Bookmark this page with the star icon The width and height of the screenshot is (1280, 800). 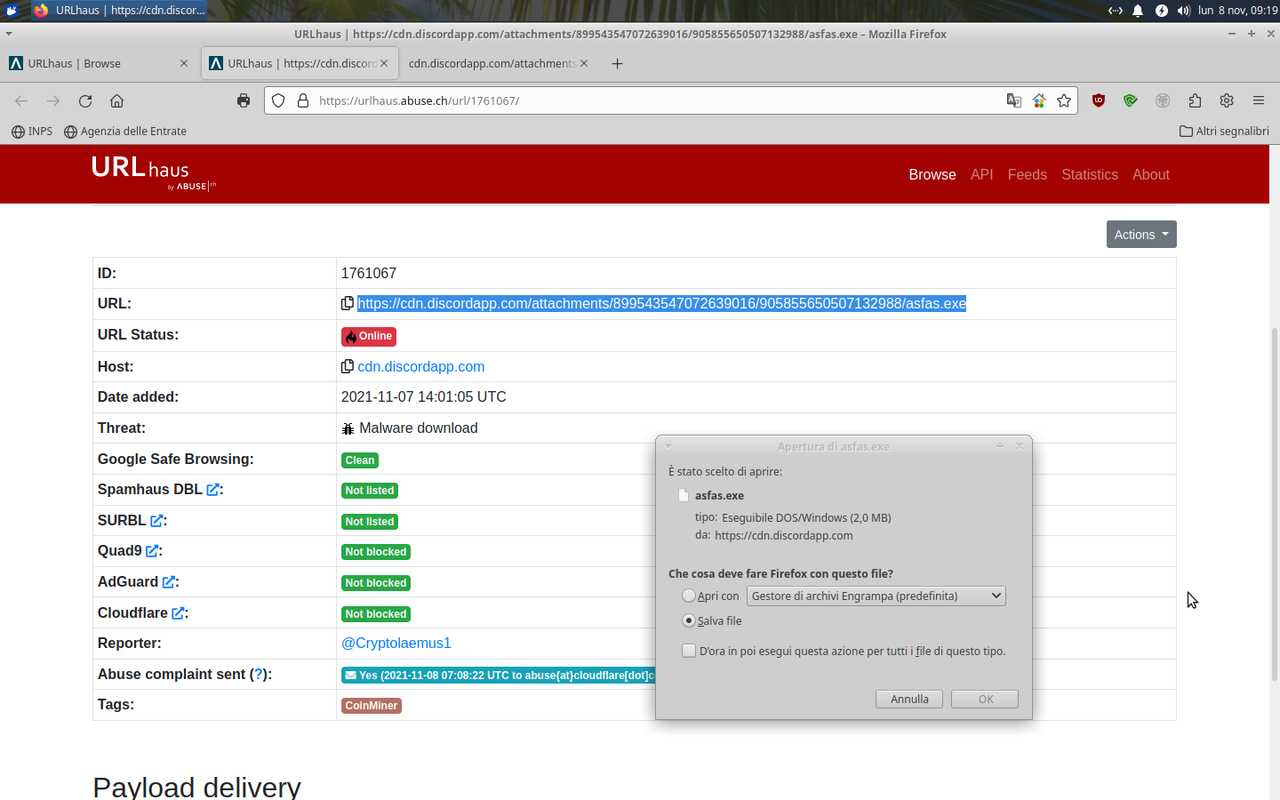point(1064,101)
